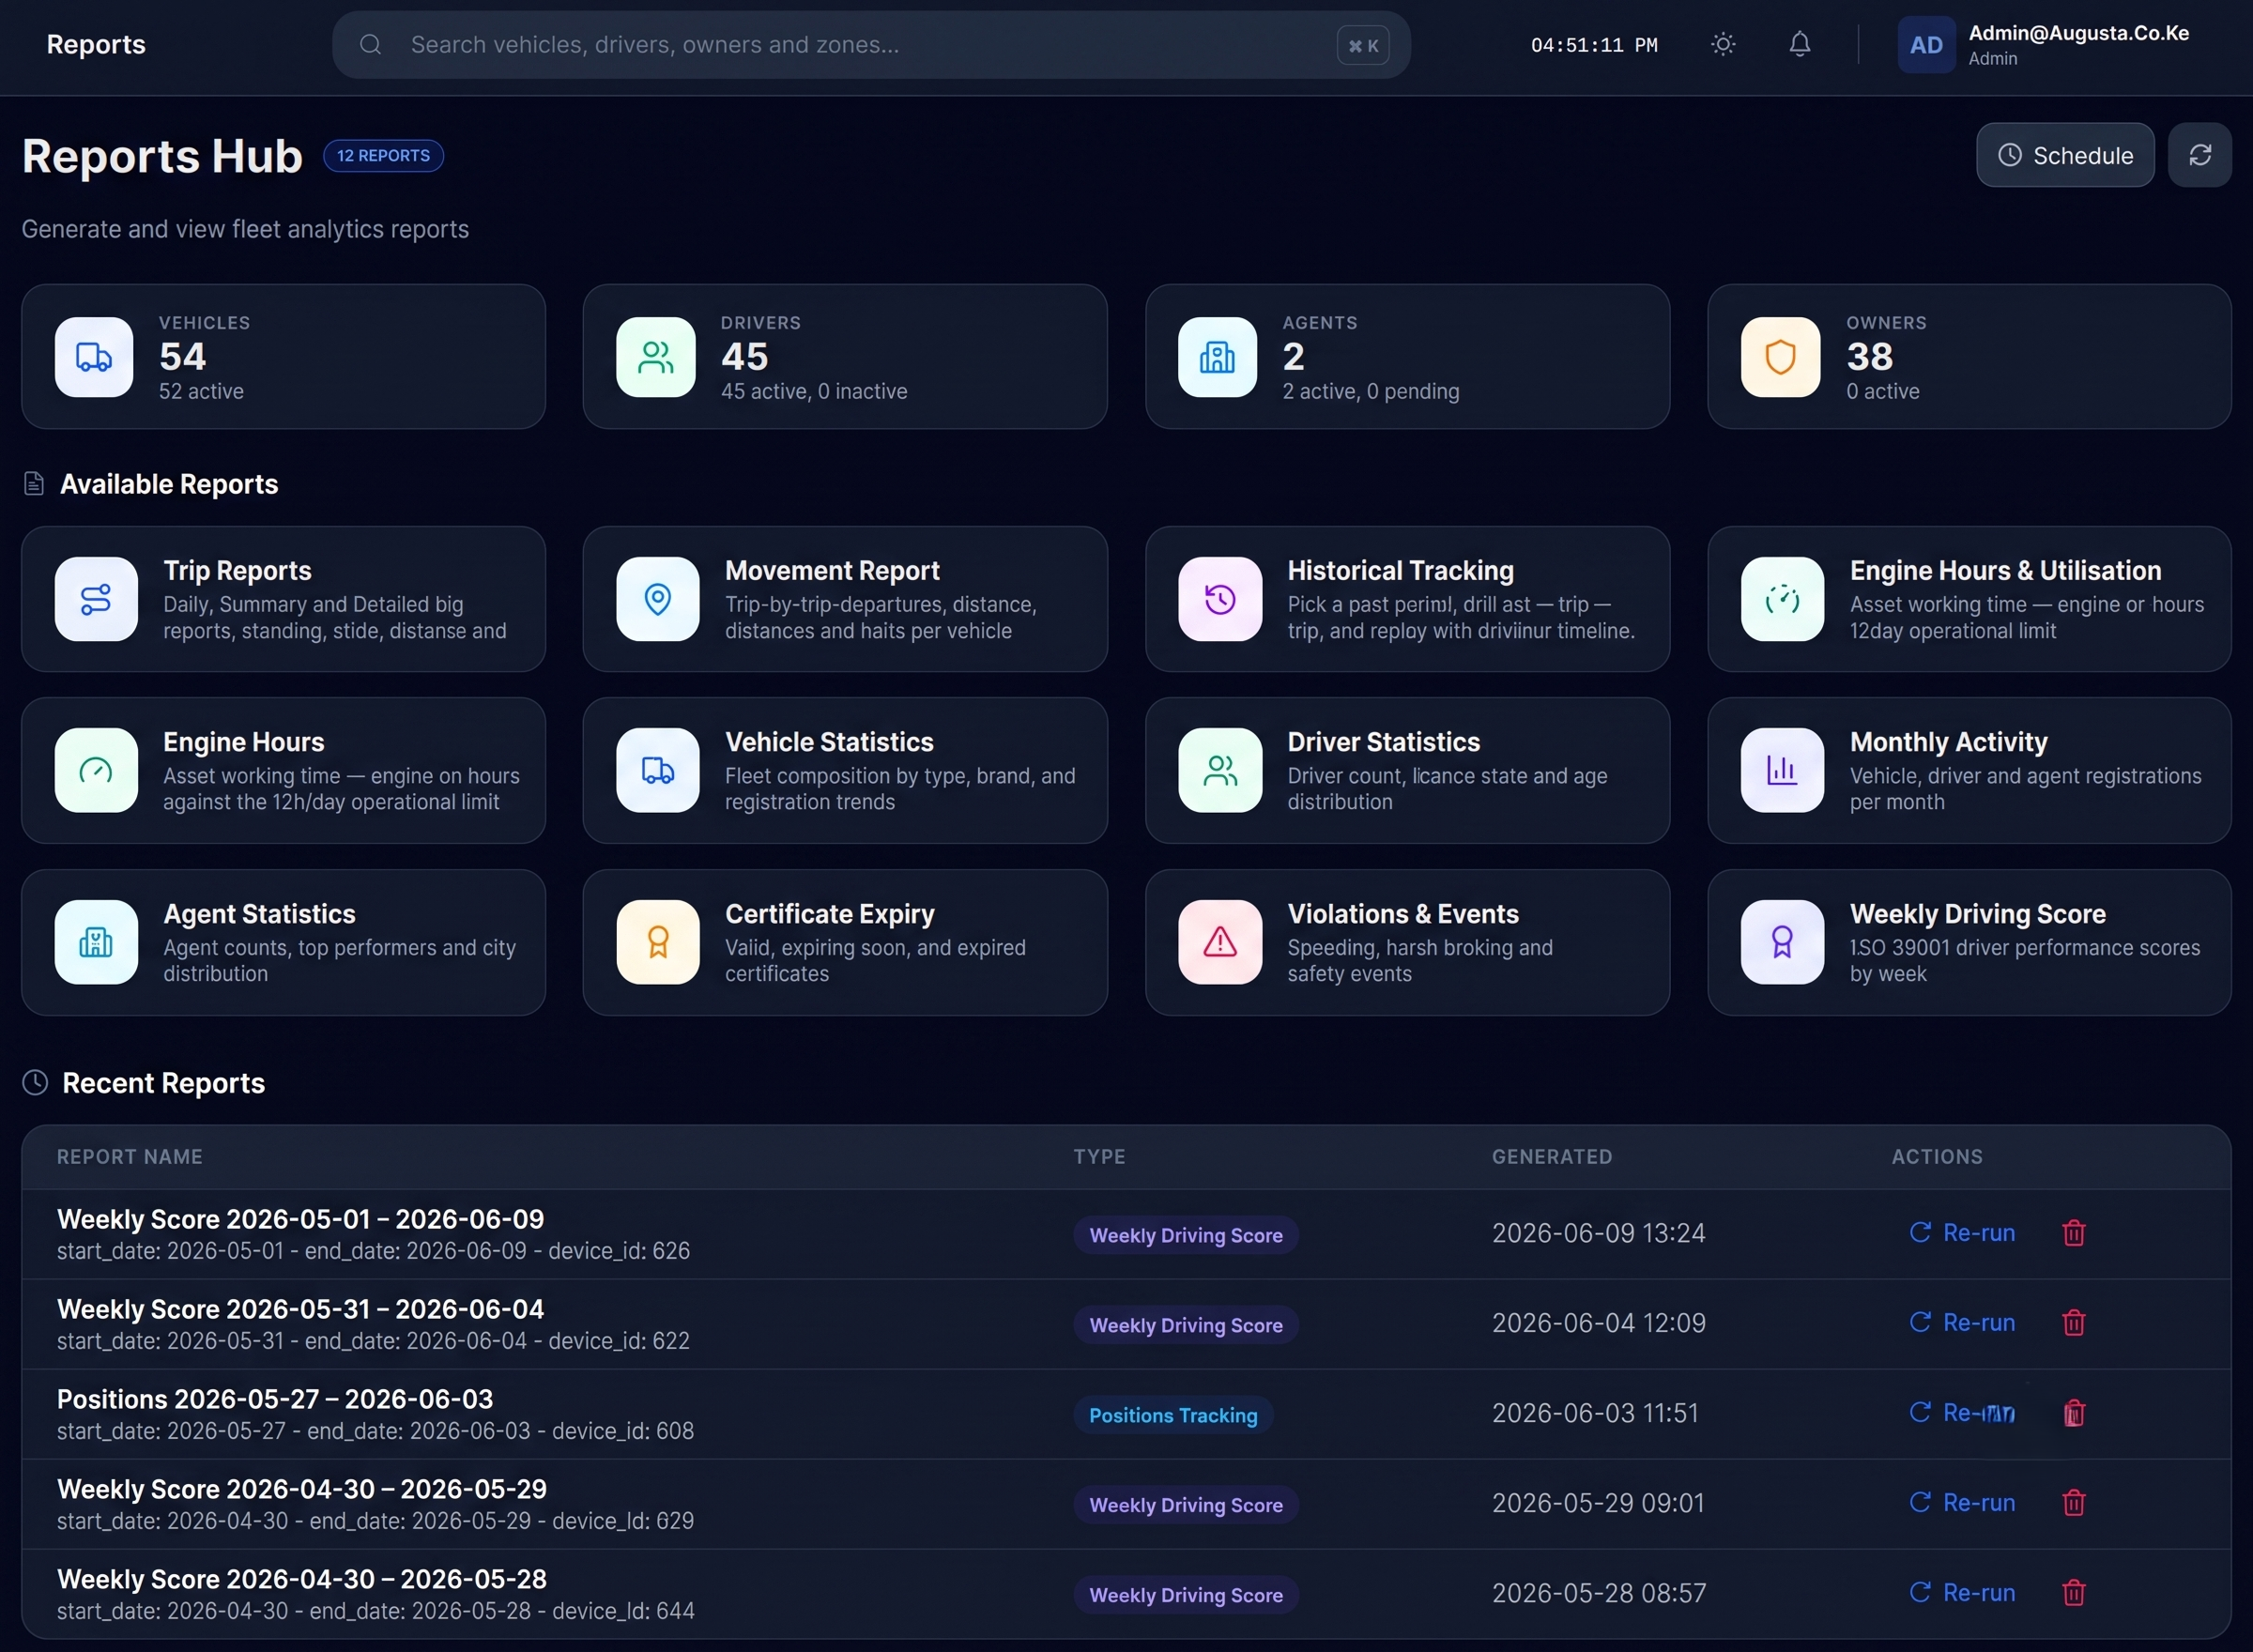The image size is (2253, 1652).
Task: Click the ⌘K shortcut badge
Action: pos(1362,45)
